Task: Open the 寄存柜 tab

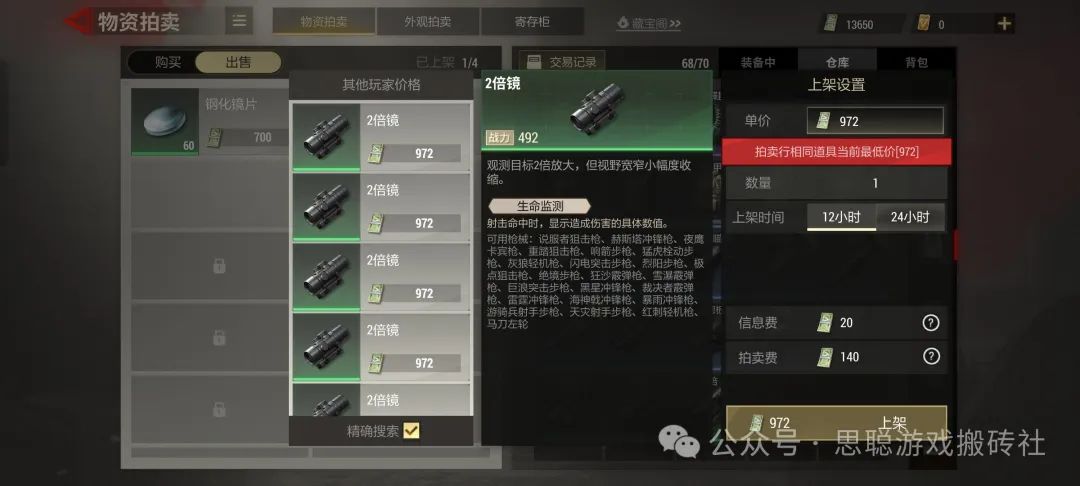Action: pos(532,21)
